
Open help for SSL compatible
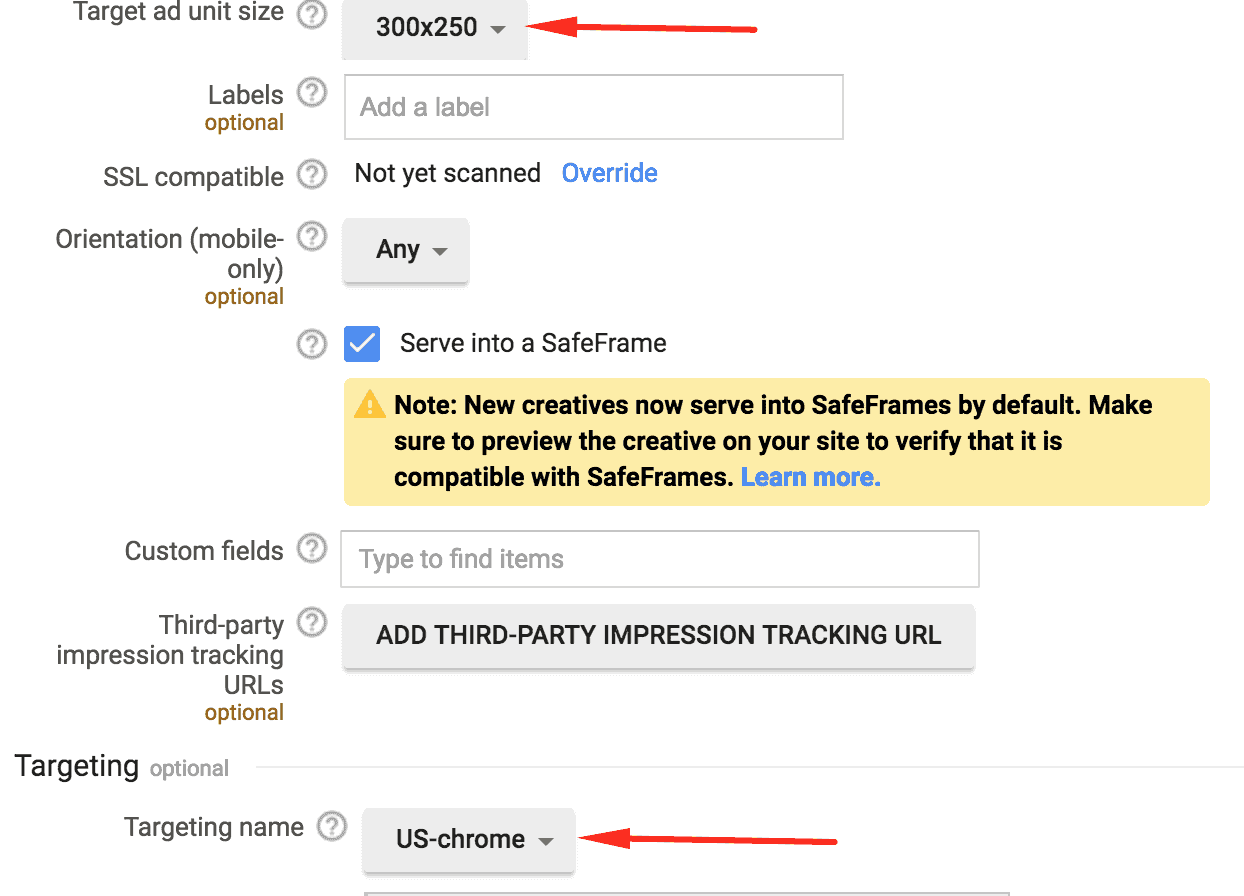(311, 174)
